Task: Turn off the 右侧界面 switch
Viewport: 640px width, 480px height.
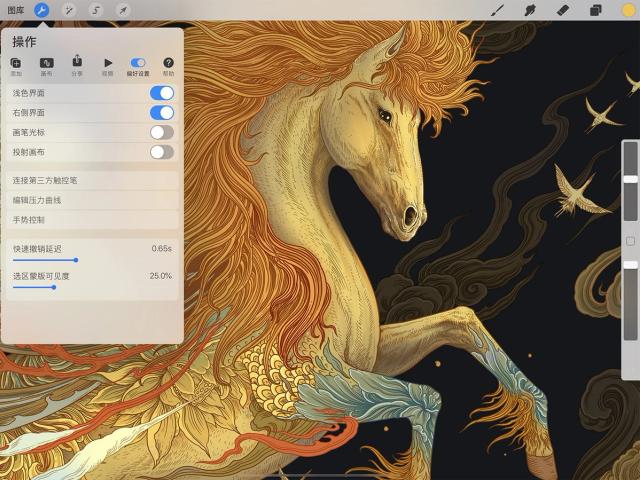Action: pos(162,113)
